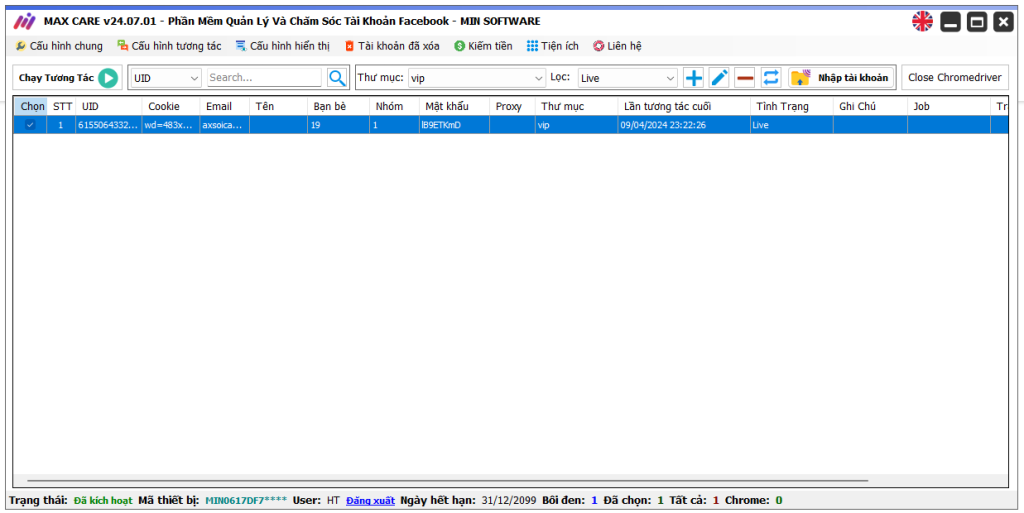Open Kiếm tiền menu

click(483, 46)
